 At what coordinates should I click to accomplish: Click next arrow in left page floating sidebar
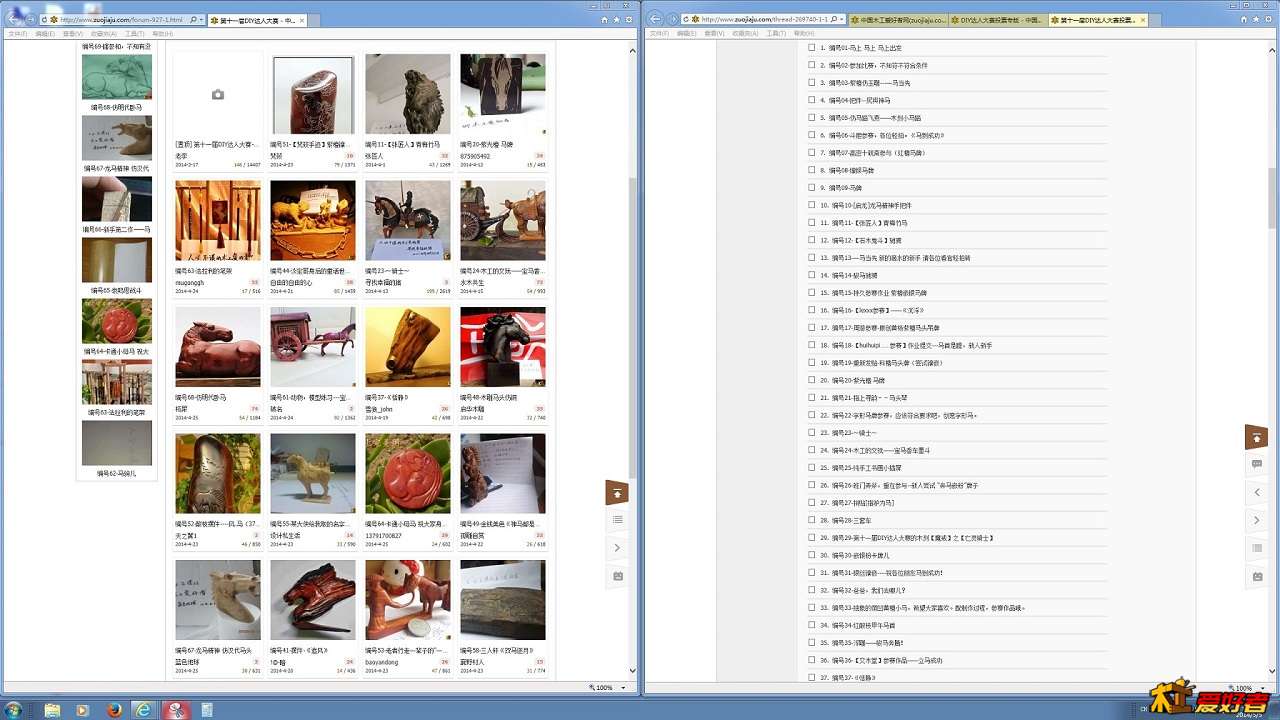pos(617,548)
